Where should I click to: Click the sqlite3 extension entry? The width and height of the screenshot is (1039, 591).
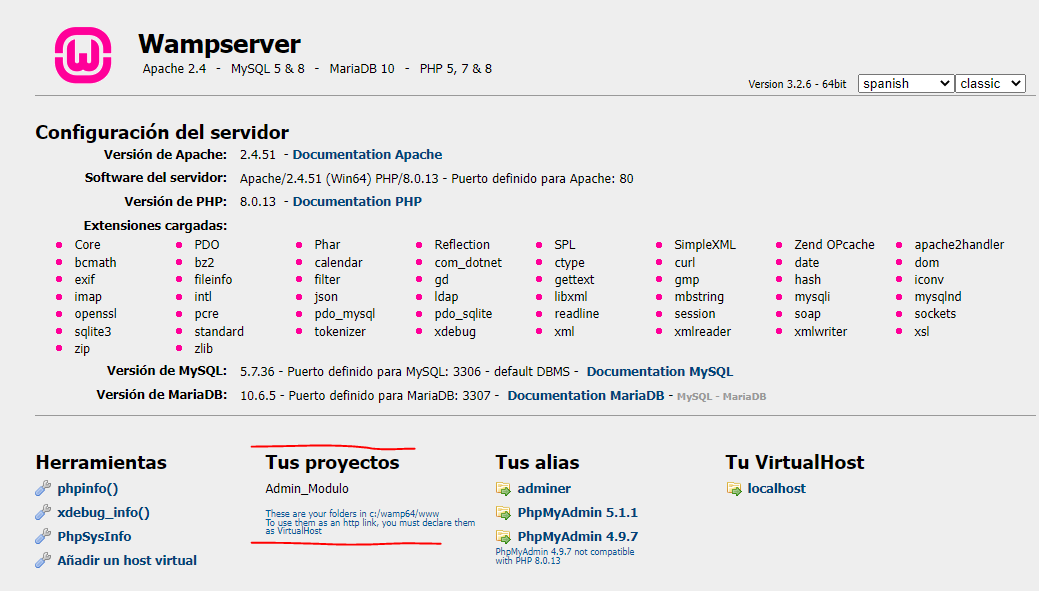coord(93,331)
